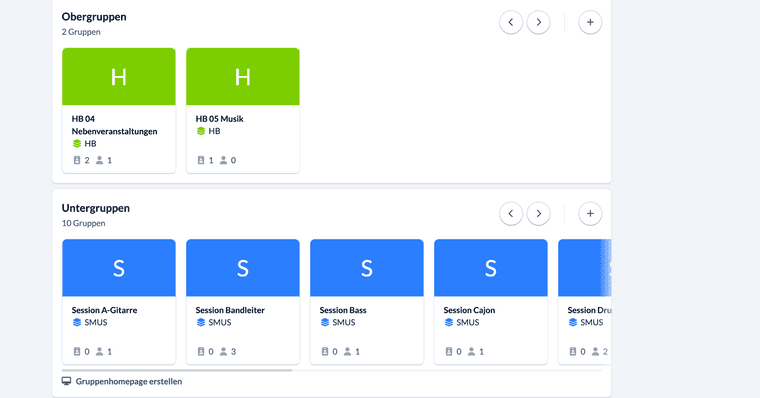This screenshot has width=760, height=398.
Task: Open the Session Cajon subgroup
Action: tap(491, 302)
